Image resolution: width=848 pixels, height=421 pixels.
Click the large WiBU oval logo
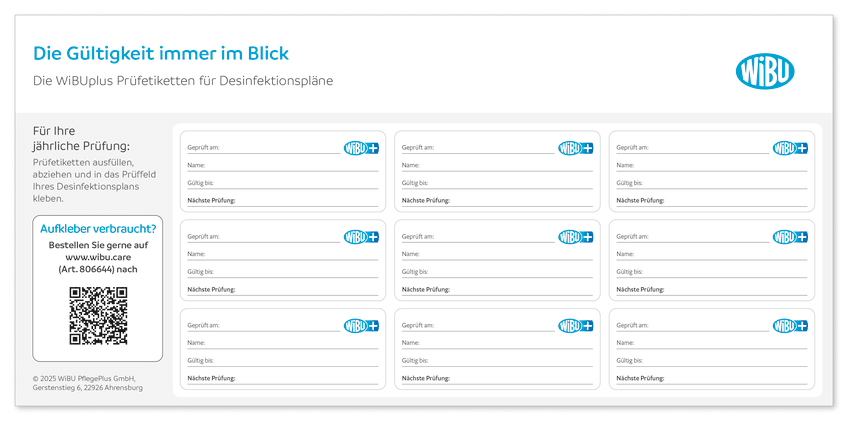pyautogui.click(x=765, y=71)
